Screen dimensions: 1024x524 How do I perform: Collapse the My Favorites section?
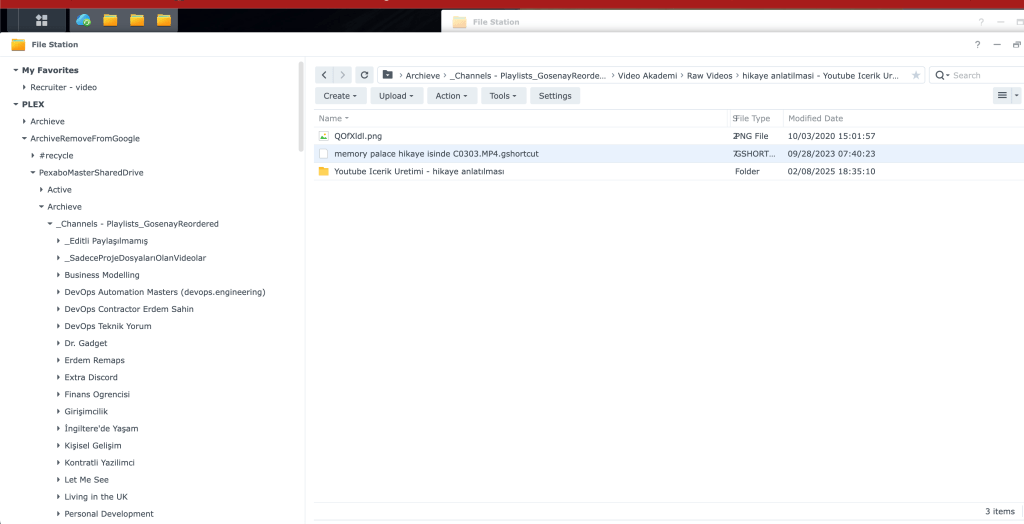[x=15, y=70]
